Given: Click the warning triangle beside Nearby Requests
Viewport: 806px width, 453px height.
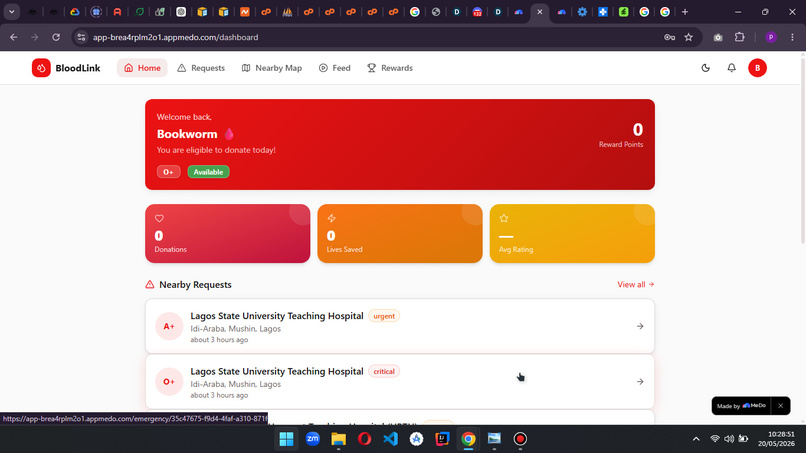Looking at the screenshot, I should pyautogui.click(x=150, y=284).
